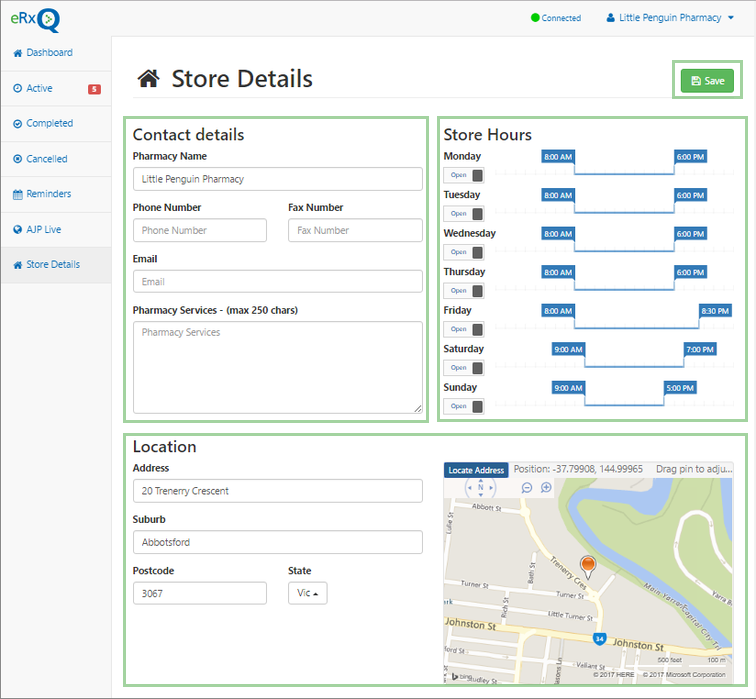
Task: Toggle Wednesday Open switch
Action: click(464, 252)
